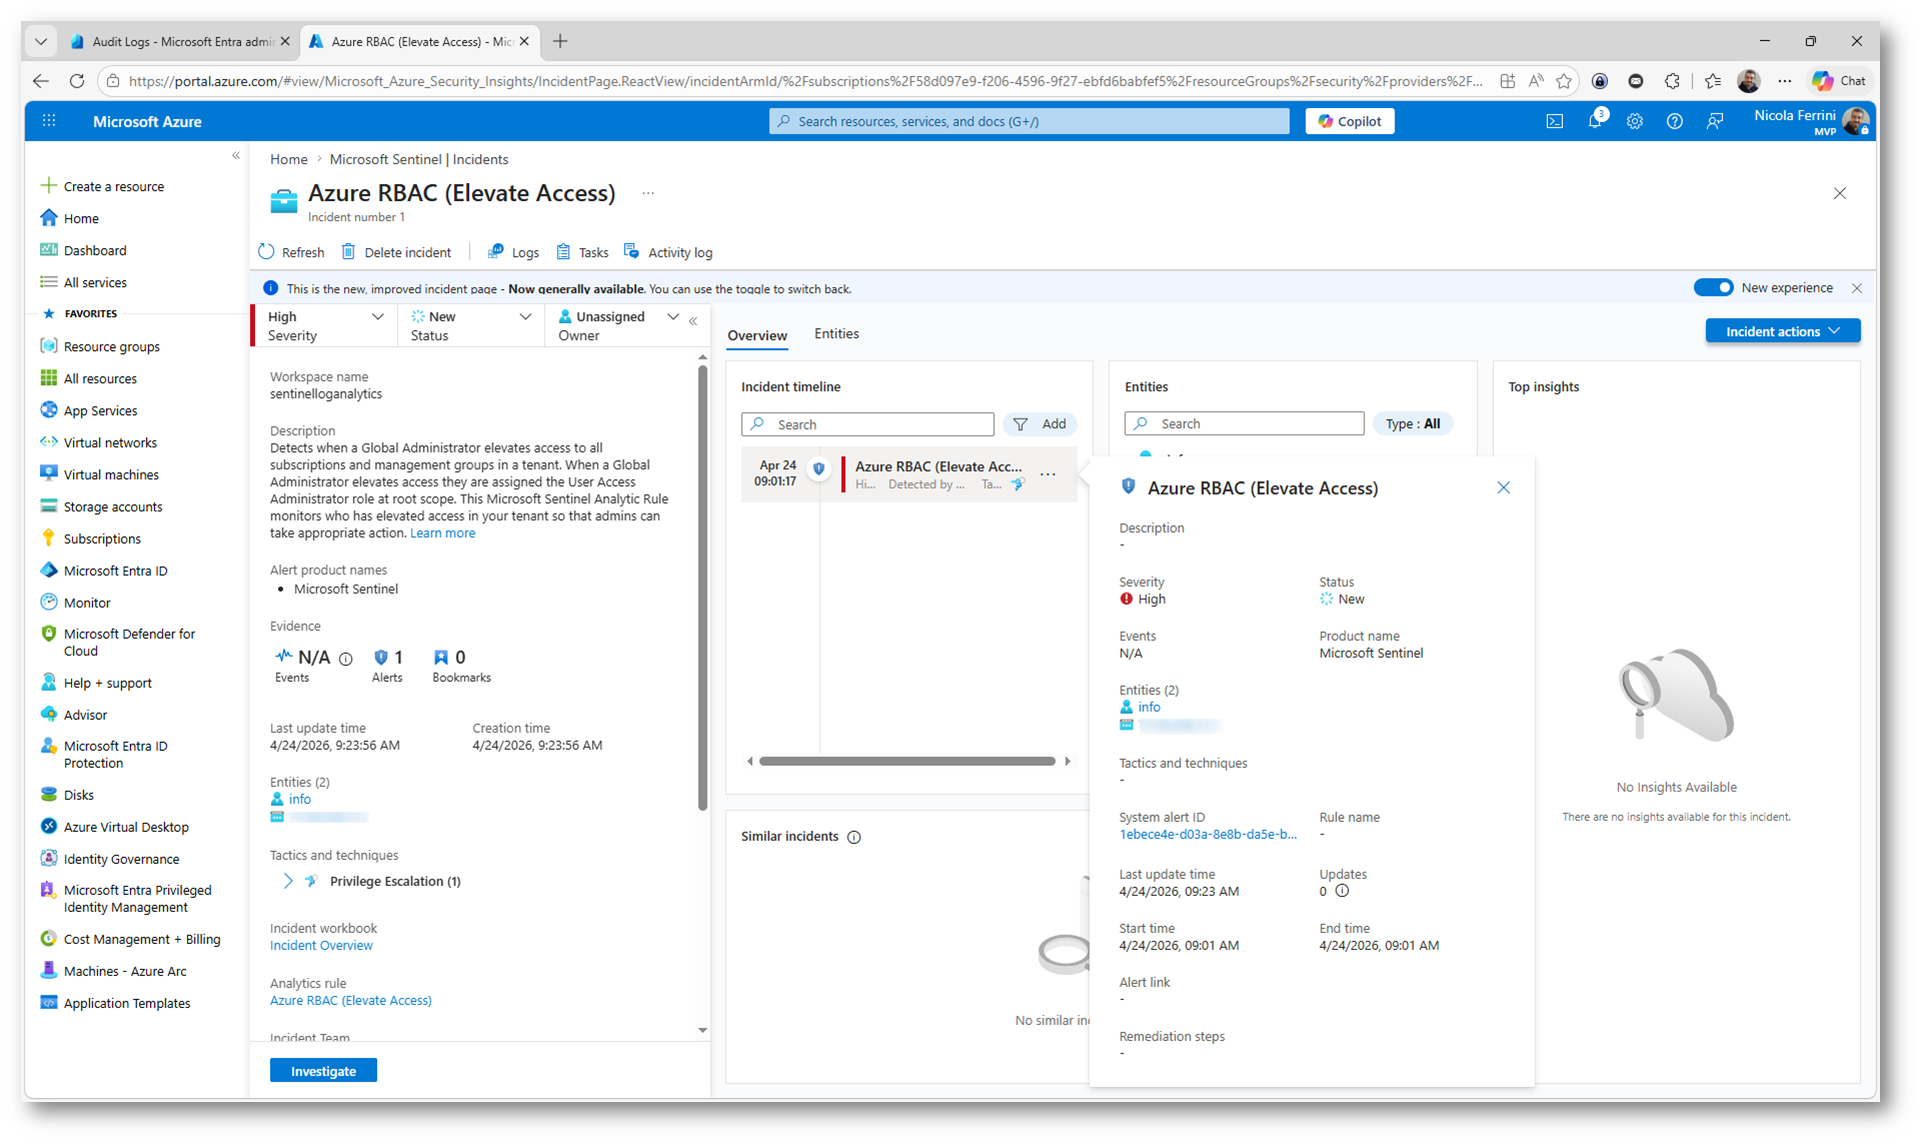Screen dimensions: 1922x1144
Task: Click the Refresh icon in incident toolbar
Action: 266,252
